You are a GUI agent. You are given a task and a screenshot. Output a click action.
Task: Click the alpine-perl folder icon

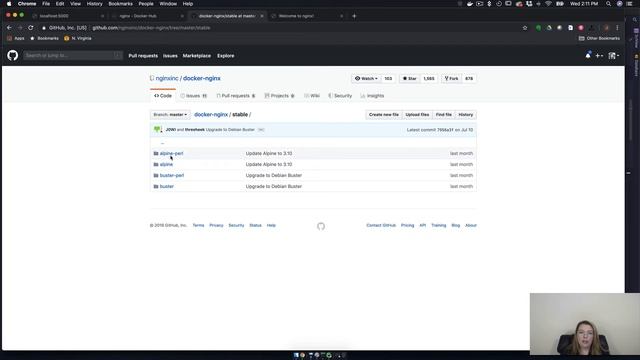coord(156,153)
